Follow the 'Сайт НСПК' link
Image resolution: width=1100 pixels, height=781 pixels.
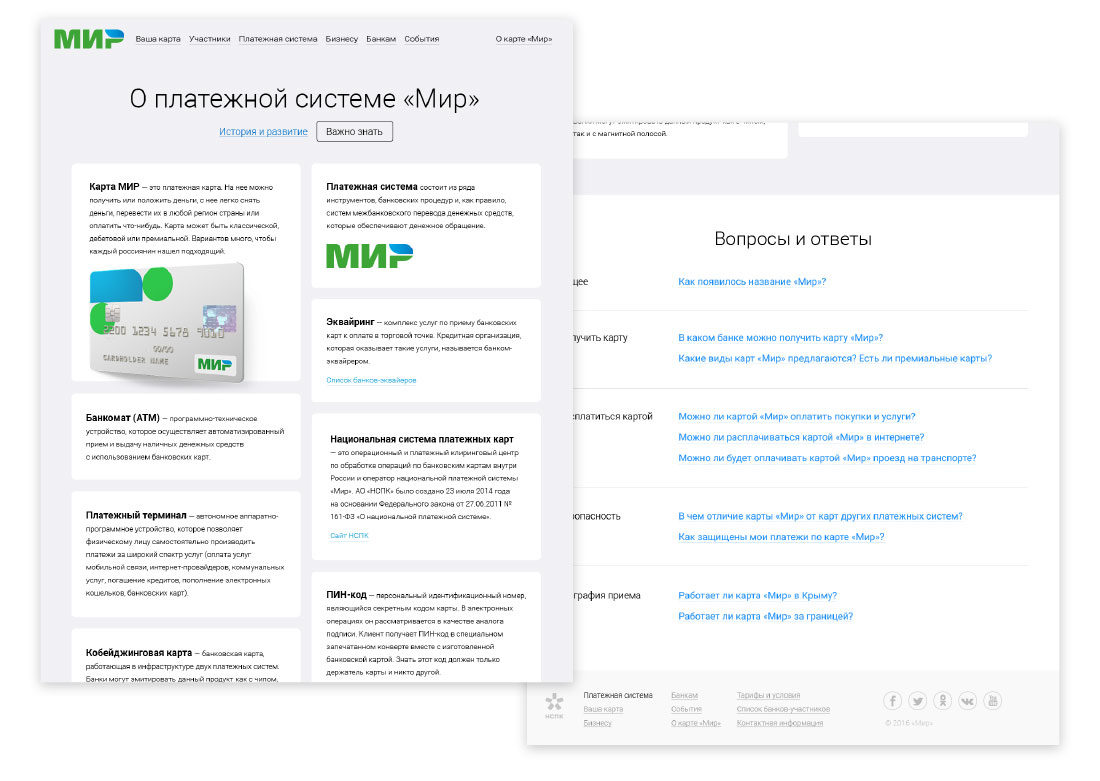pos(349,536)
